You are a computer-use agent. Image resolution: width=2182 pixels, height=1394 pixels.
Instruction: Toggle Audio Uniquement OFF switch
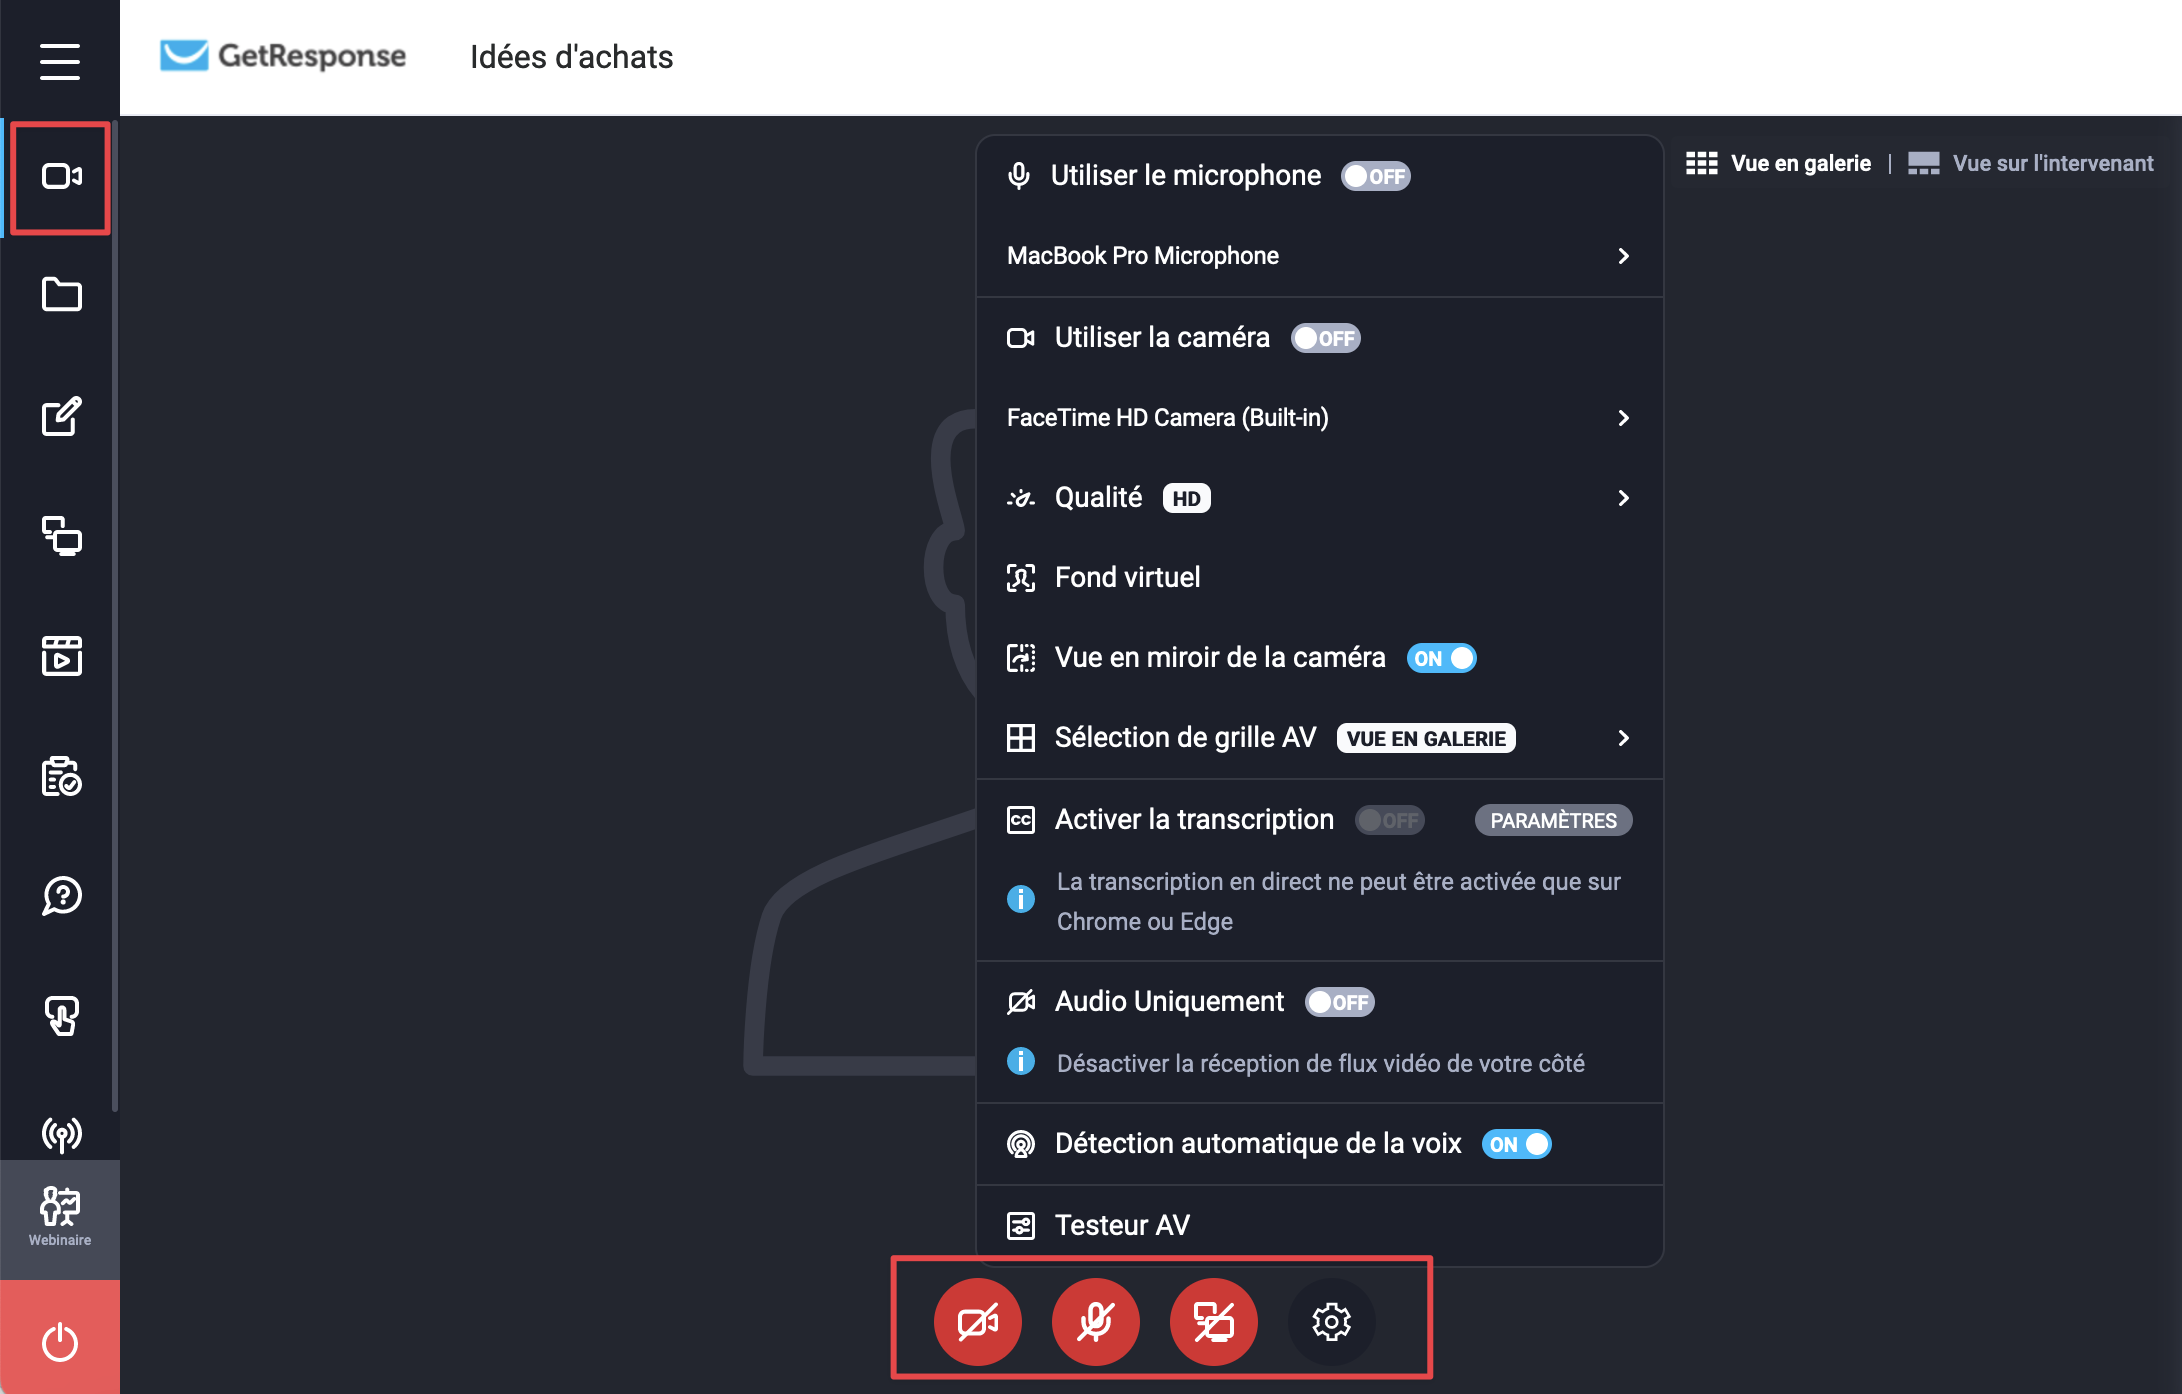1338,1000
